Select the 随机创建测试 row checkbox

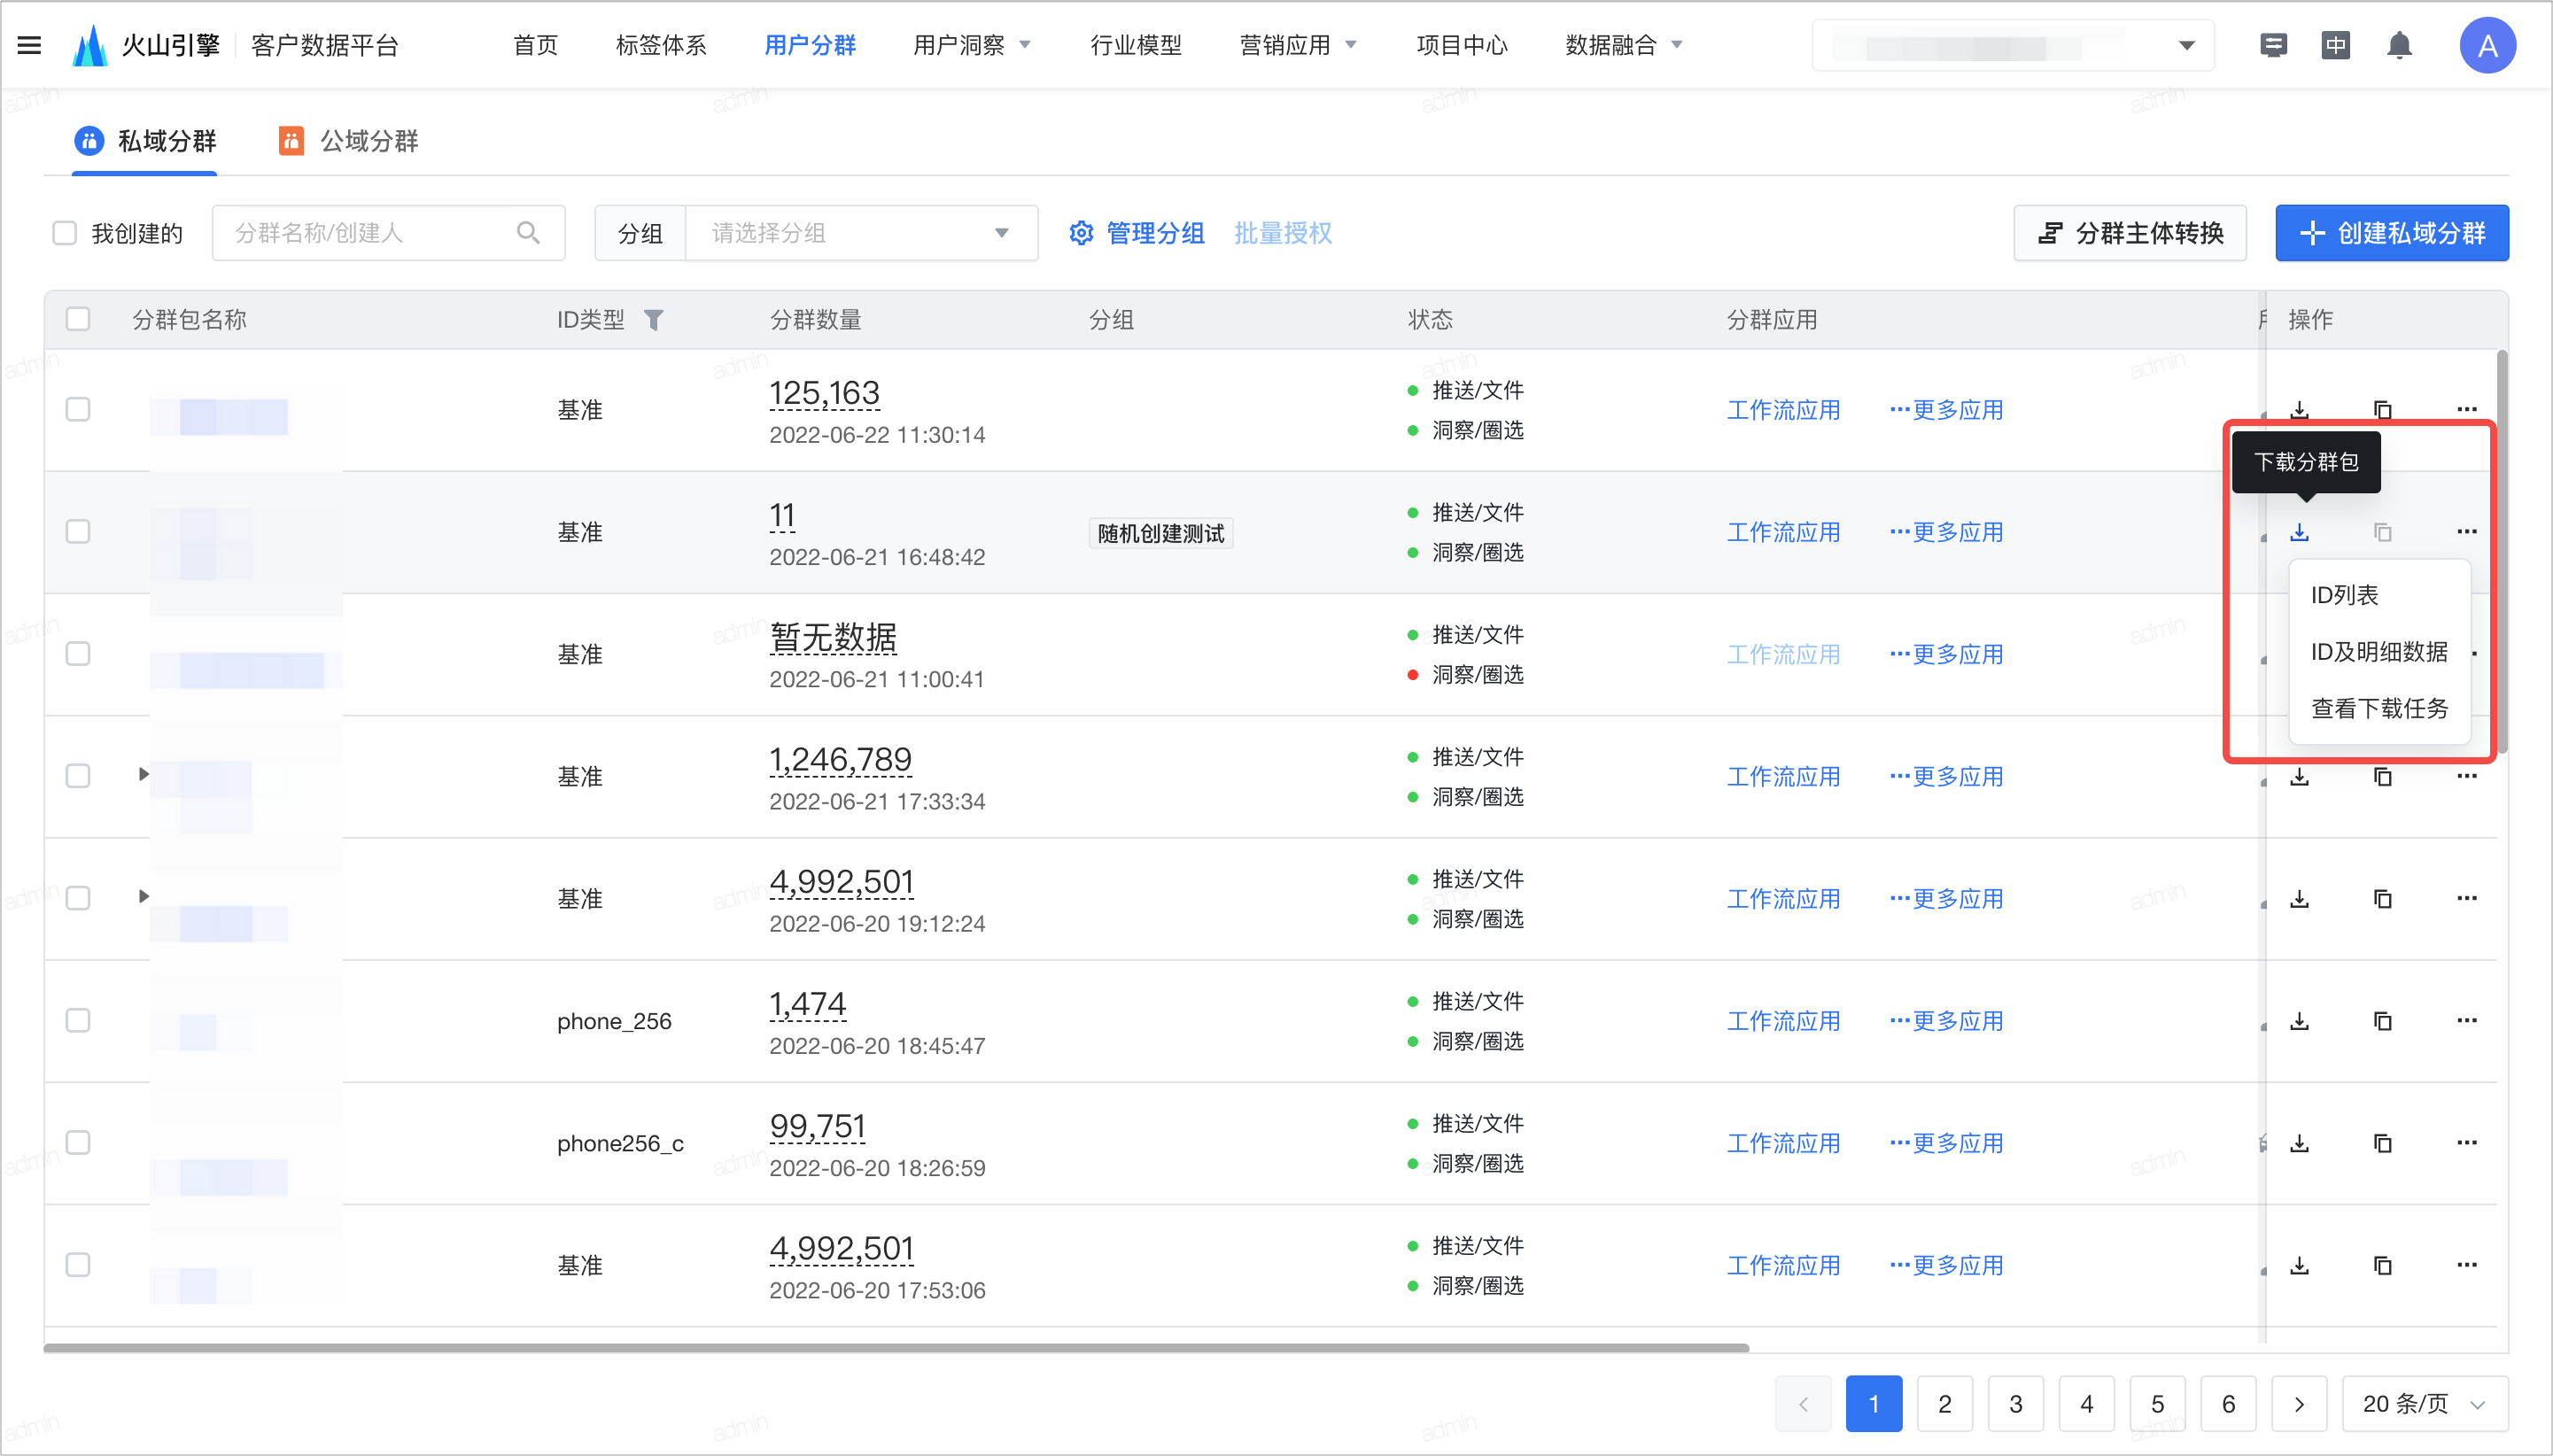[x=78, y=532]
